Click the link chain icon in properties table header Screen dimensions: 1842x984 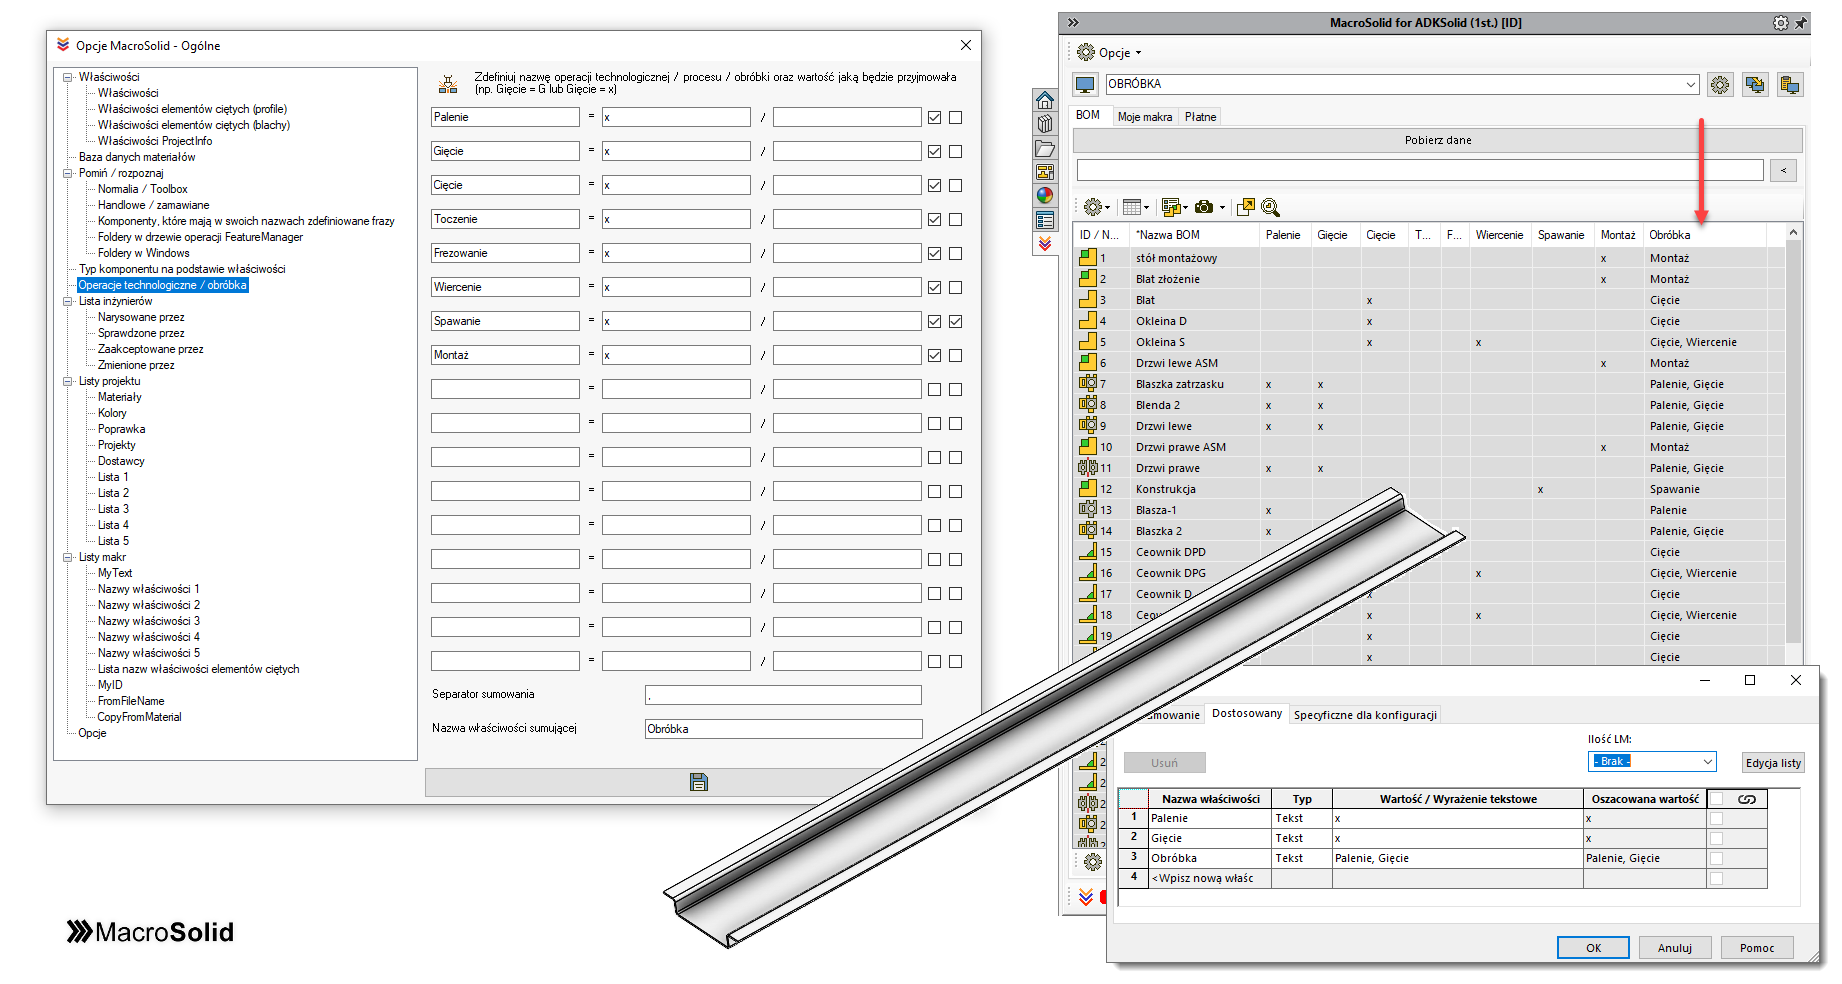click(x=1747, y=799)
